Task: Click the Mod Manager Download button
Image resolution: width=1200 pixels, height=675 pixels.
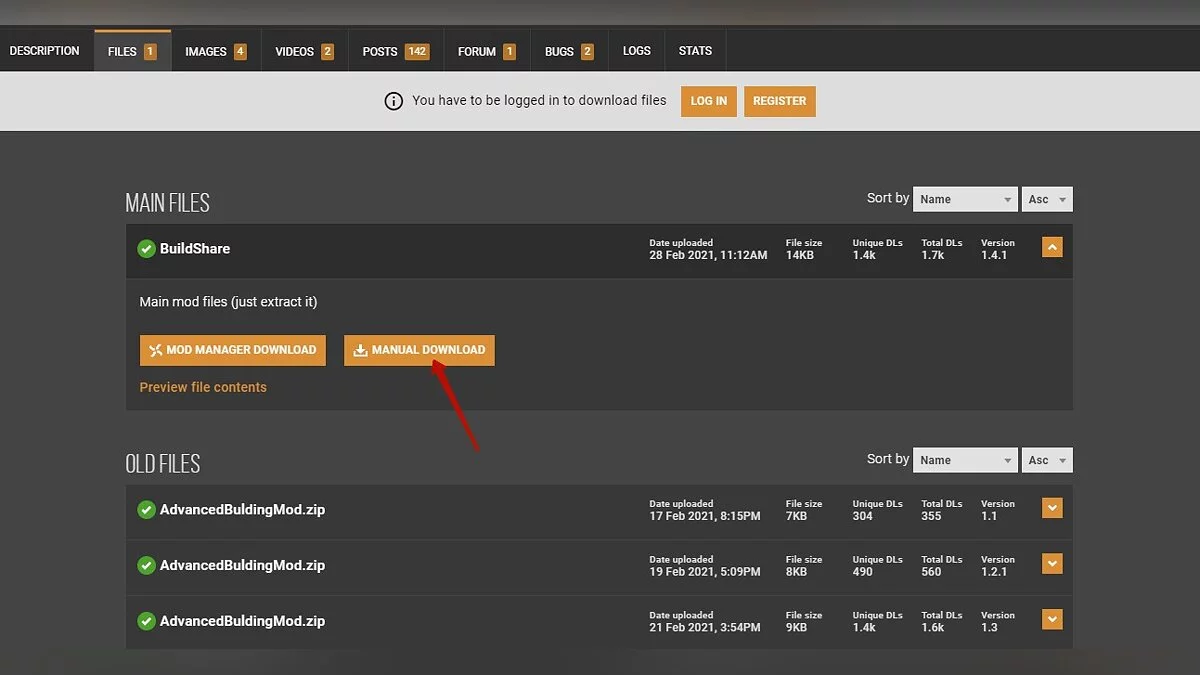Action: coord(232,350)
